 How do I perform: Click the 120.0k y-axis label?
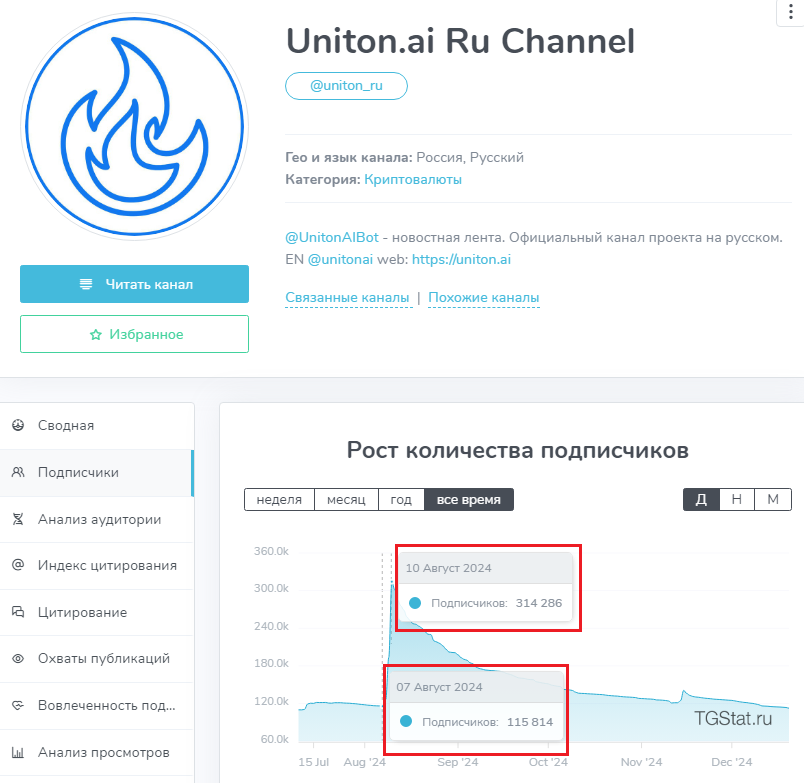(271, 701)
